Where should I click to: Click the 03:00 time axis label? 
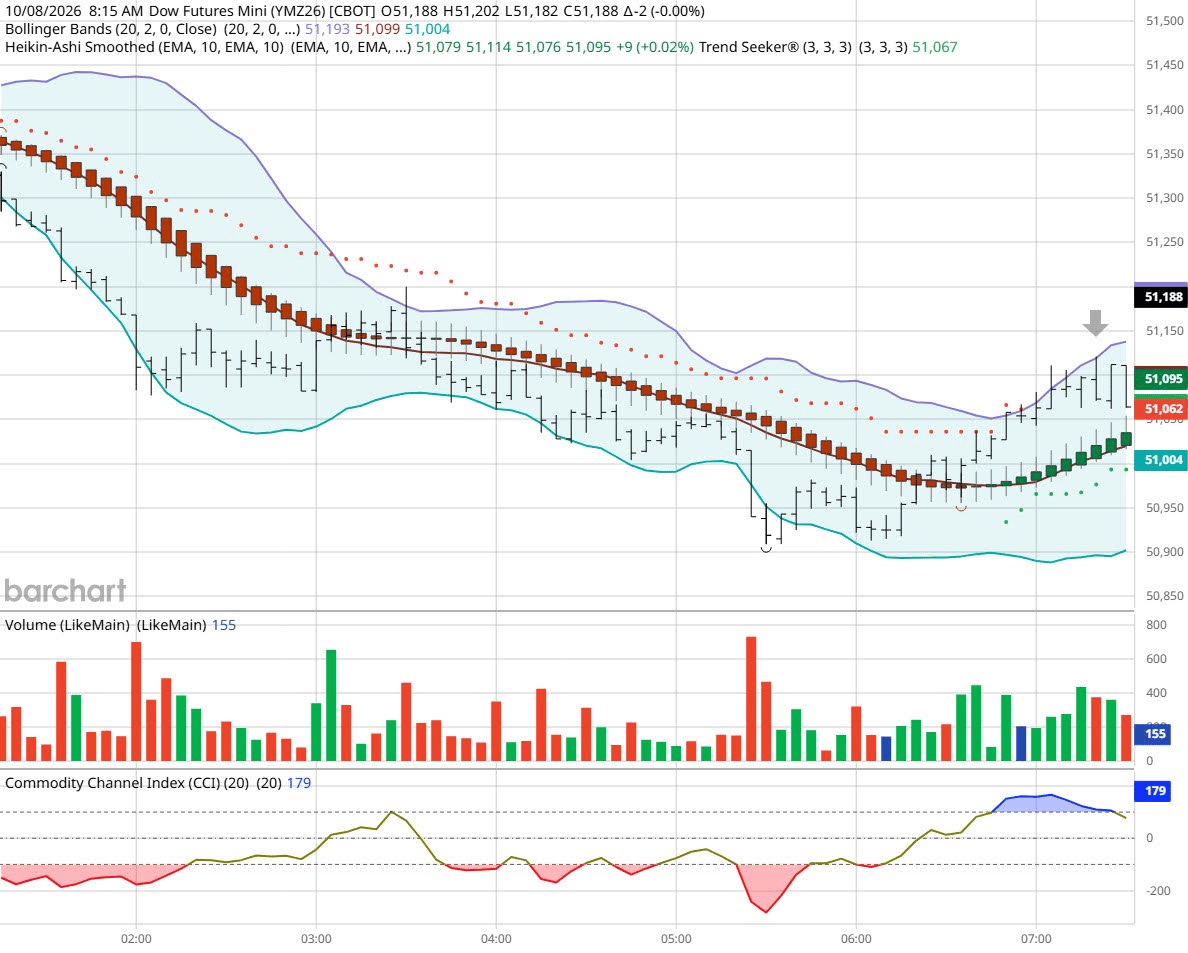(316, 939)
